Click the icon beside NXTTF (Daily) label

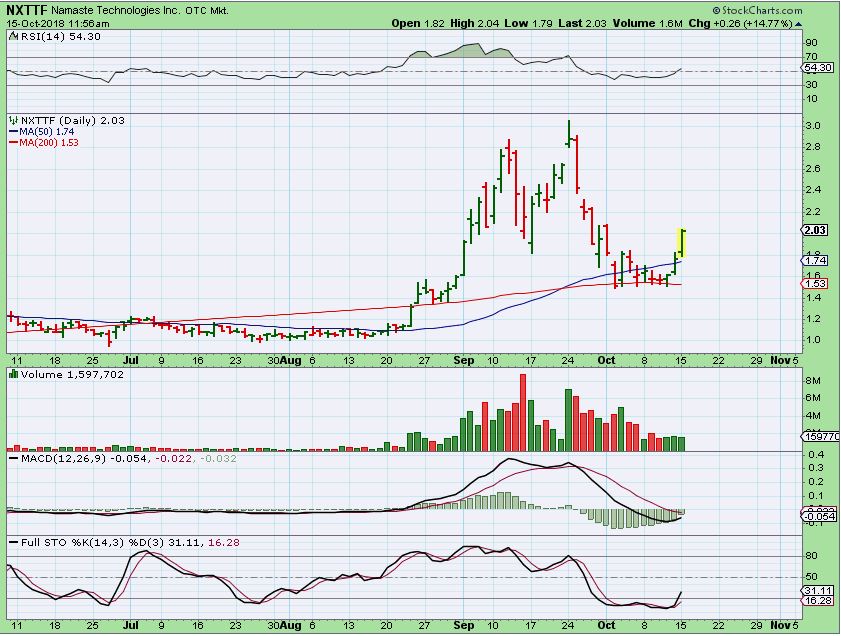coord(14,121)
